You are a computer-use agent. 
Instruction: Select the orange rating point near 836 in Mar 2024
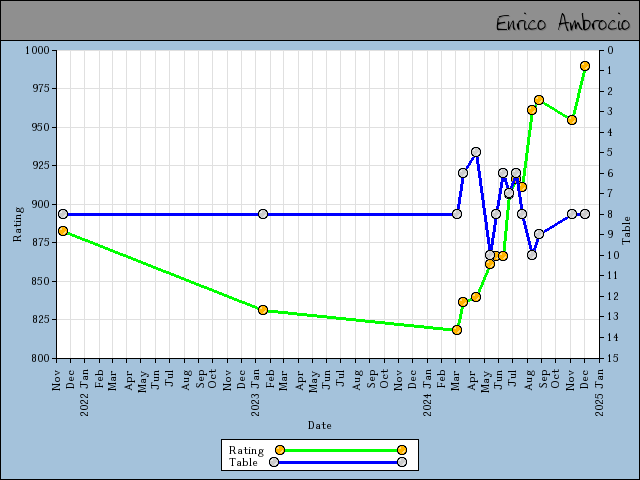tap(462, 302)
